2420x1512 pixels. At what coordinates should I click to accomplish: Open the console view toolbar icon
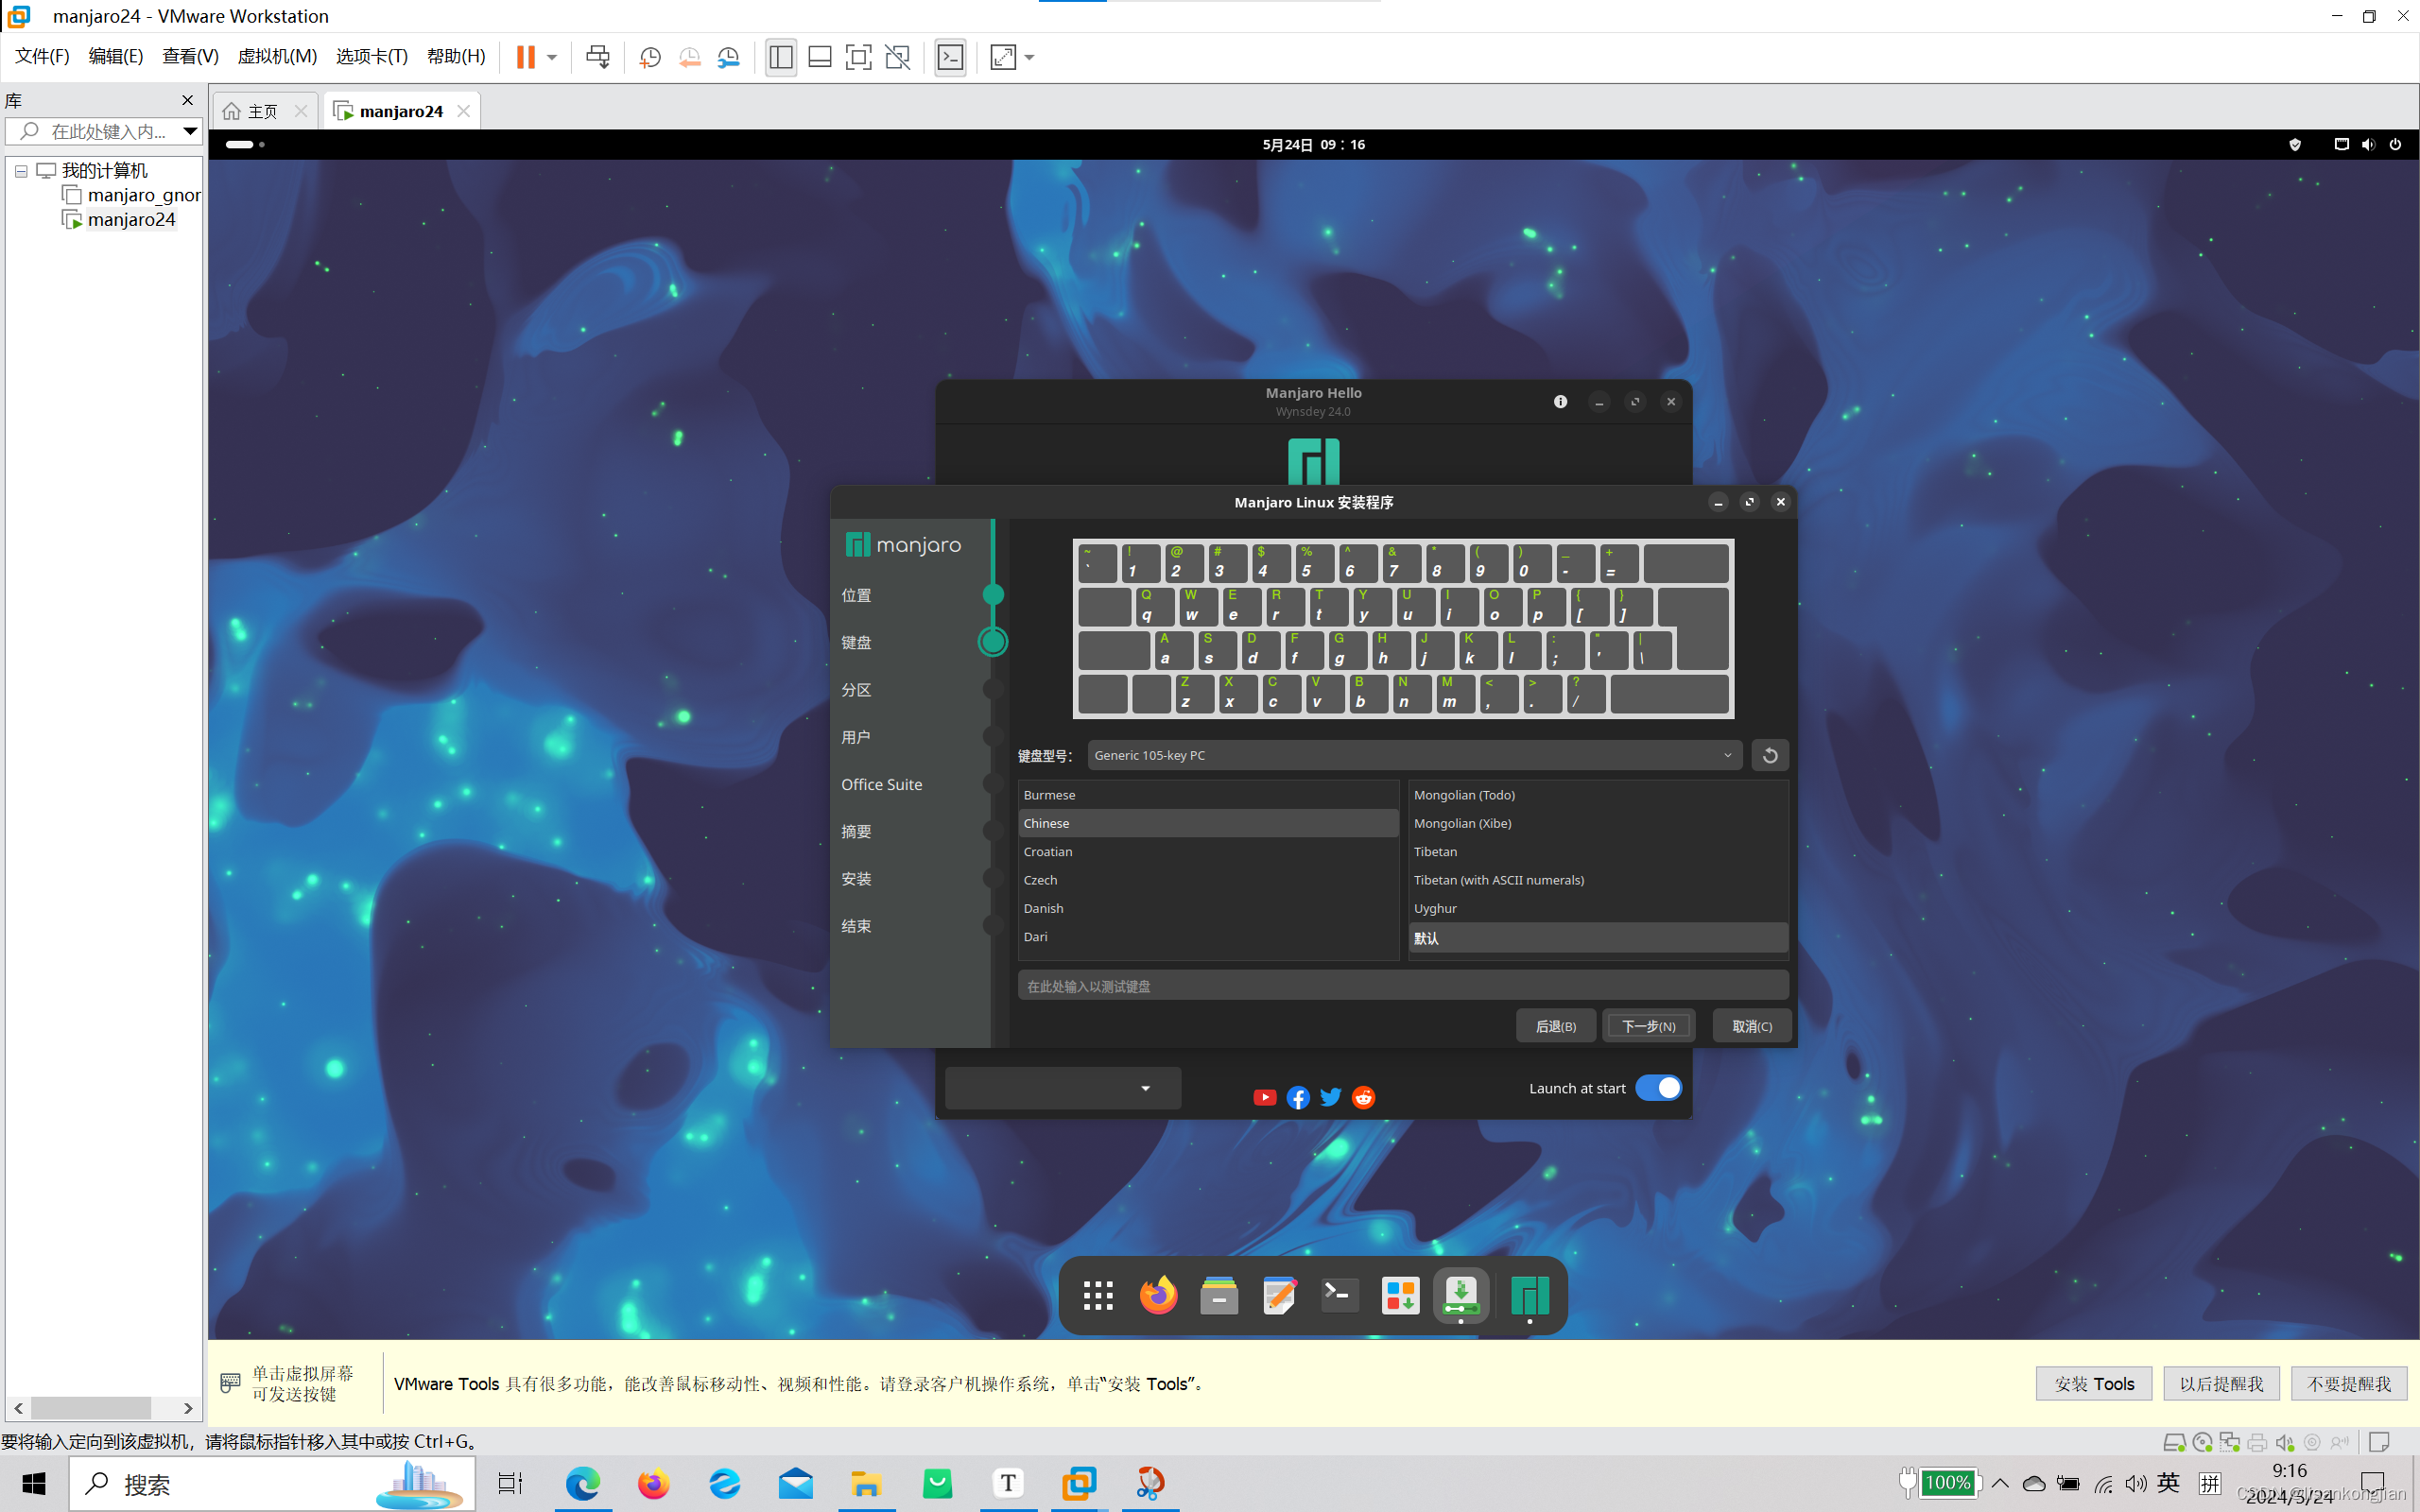pos(950,57)
